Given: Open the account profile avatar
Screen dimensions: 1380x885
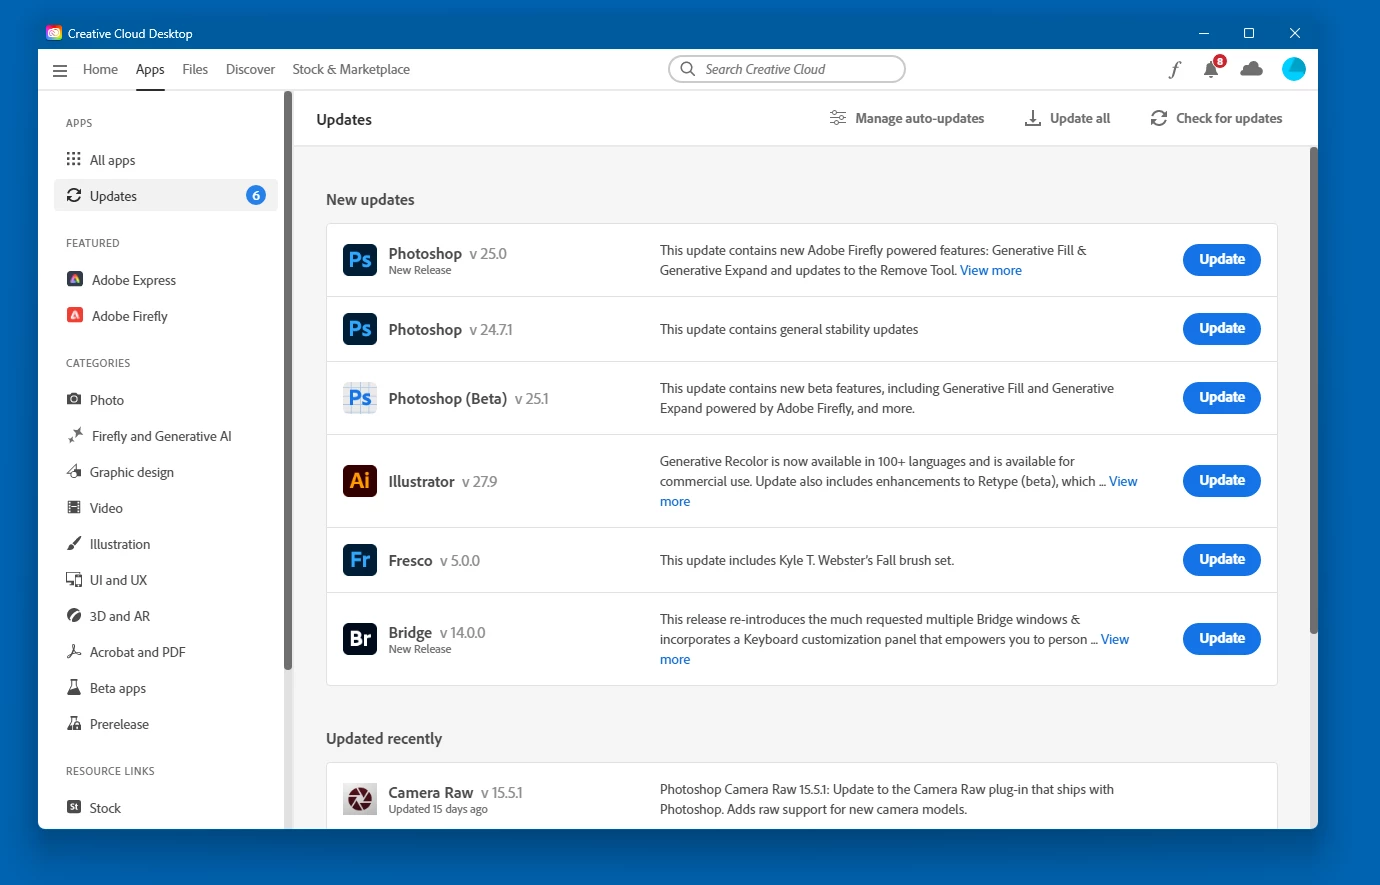Looking at the screenshot, I should pyautogui.click(x=1294, y=69).
